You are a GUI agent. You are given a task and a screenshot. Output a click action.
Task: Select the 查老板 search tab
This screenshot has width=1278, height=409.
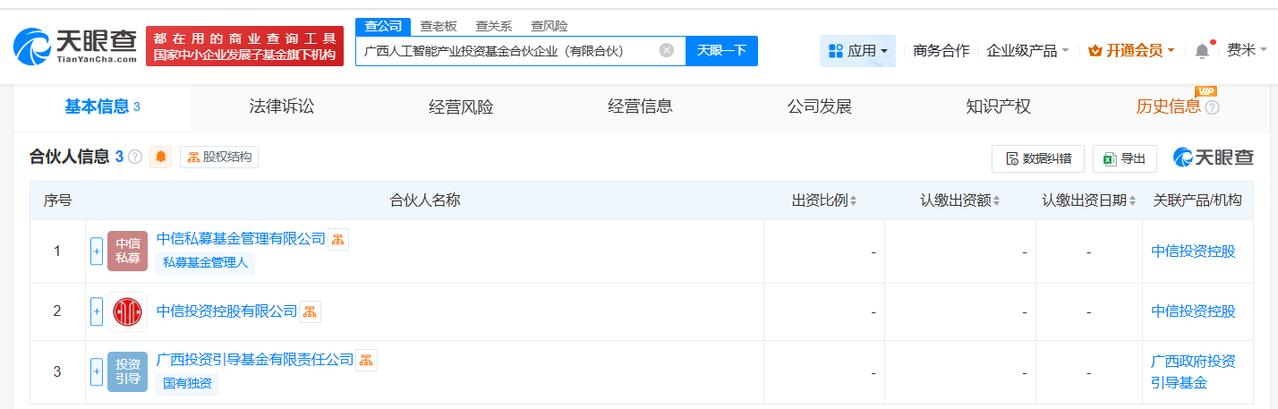[x=438, y=26]
